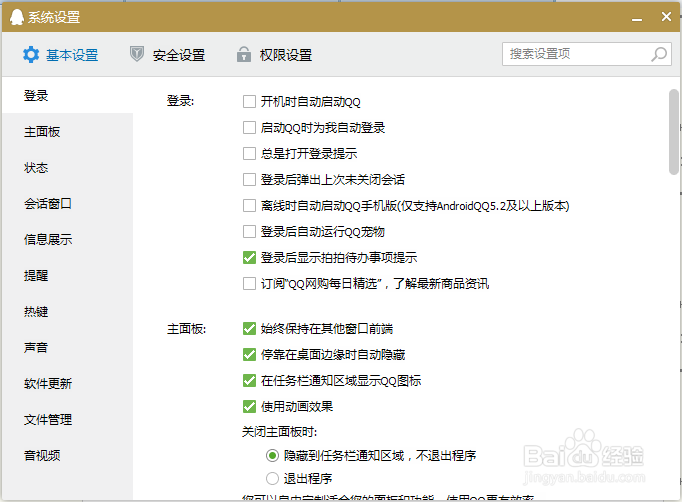Select 登录 in the sidebar

pos(67,95)
